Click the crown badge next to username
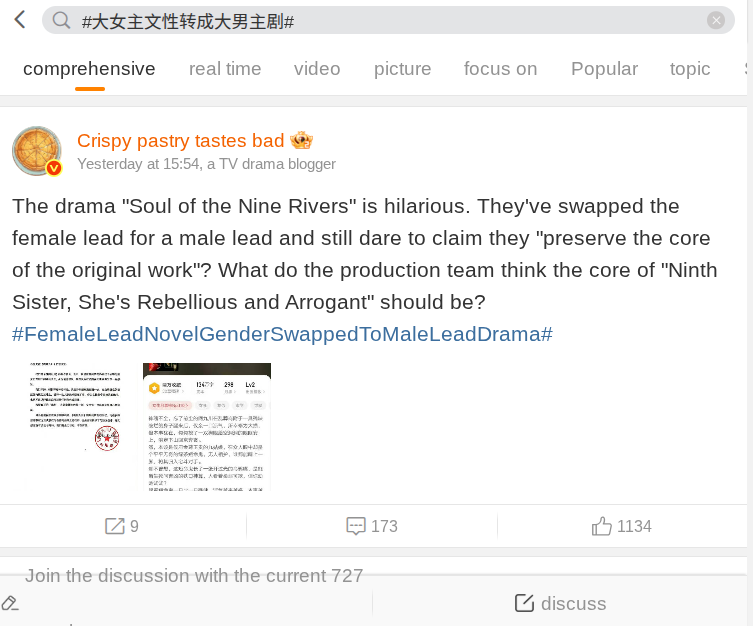 (301, 140)
